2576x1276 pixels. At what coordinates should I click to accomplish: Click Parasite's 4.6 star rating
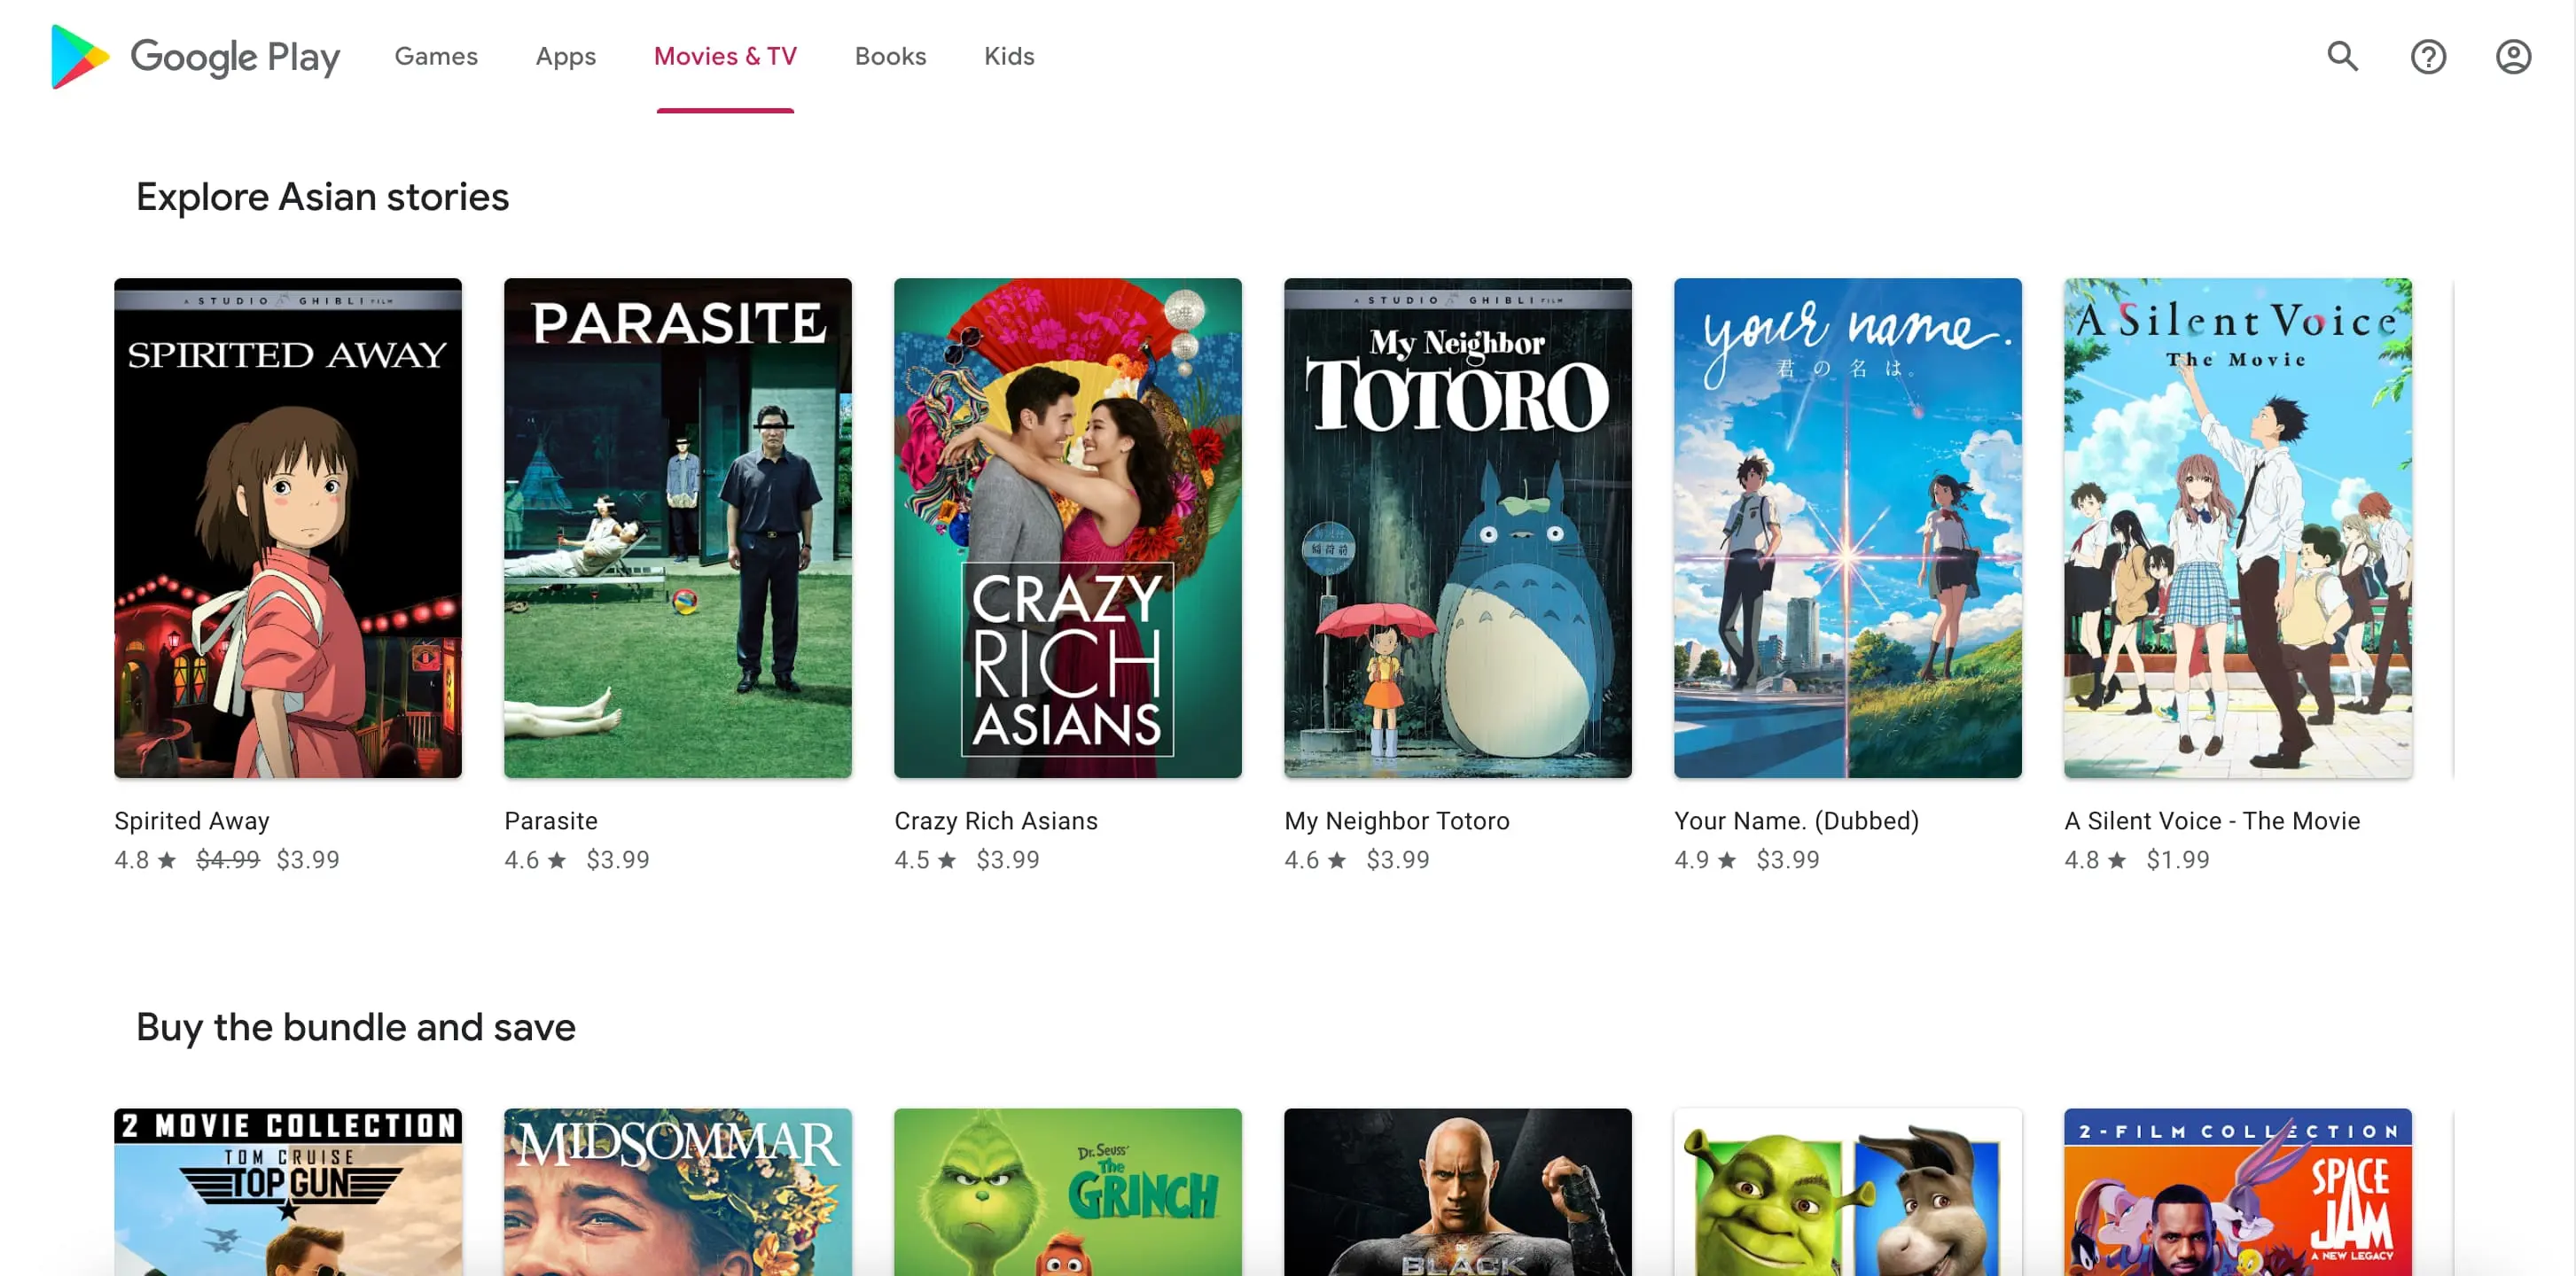pyautogui.click(x=535, y=860)
